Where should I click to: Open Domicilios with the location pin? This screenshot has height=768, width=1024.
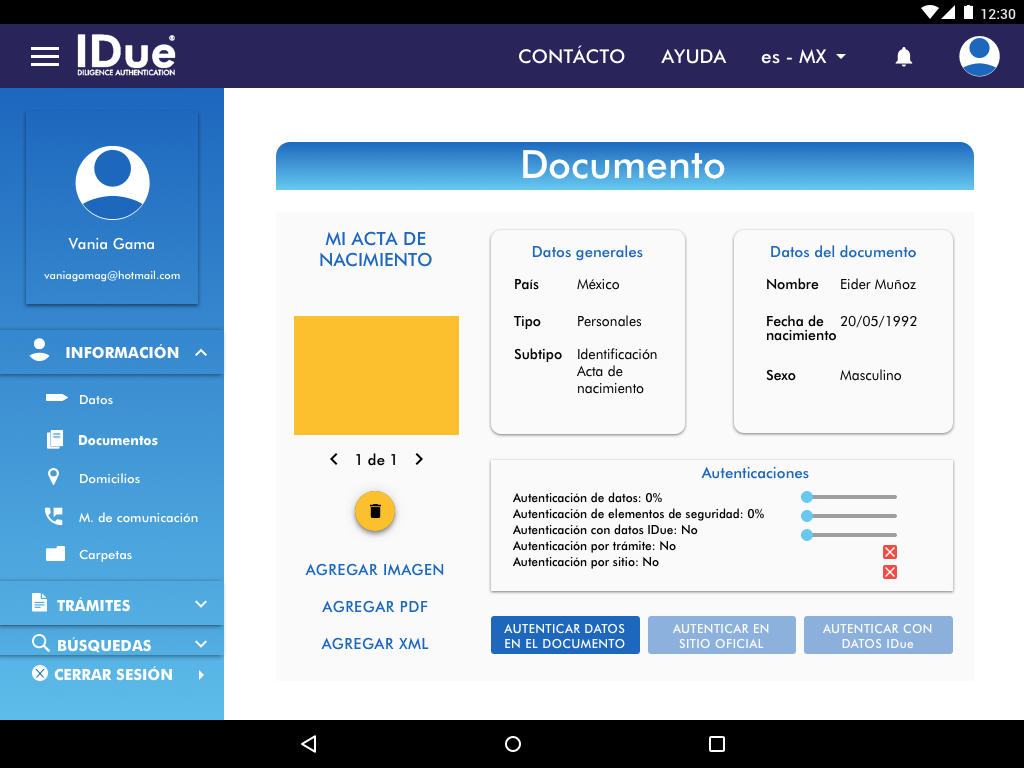(109, 479)
